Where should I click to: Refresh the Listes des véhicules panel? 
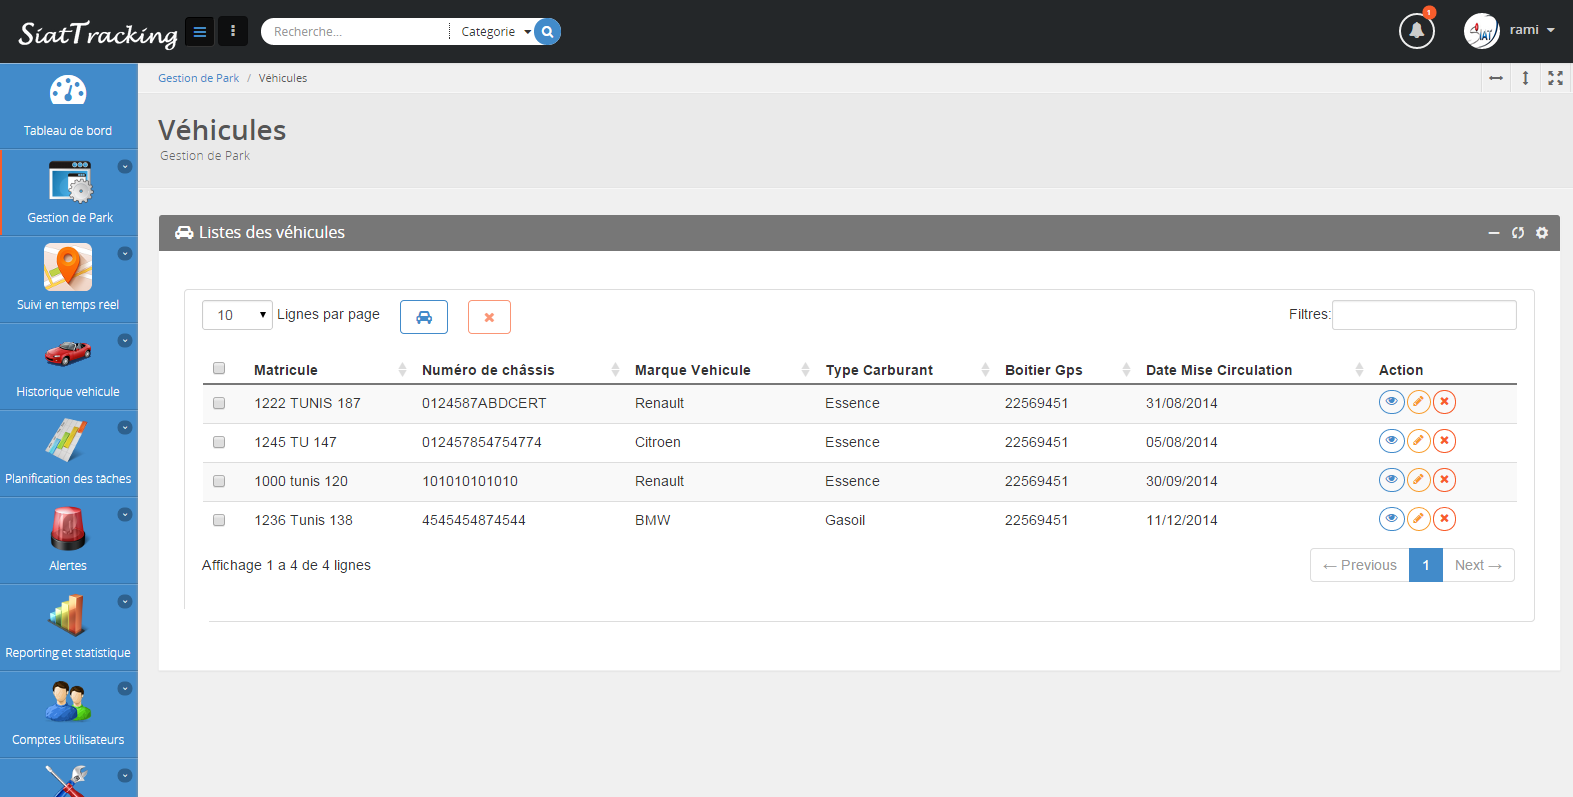coord(1518,233)
